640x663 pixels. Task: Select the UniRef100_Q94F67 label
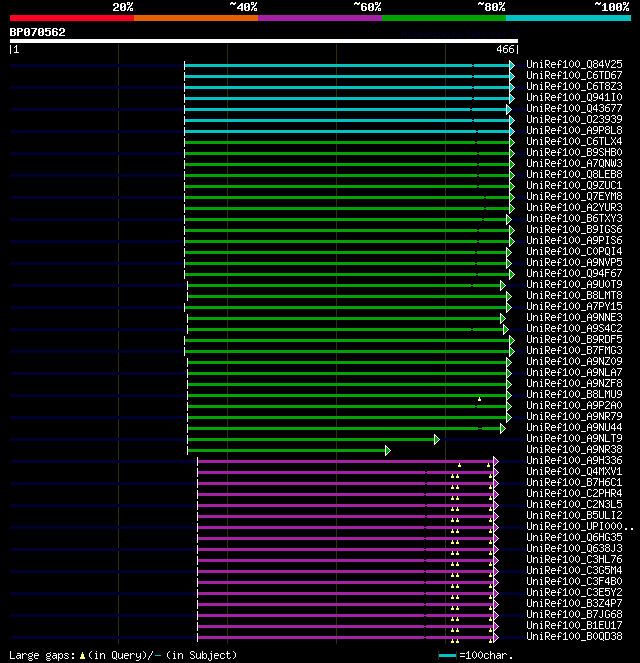[x=574, y=273]
